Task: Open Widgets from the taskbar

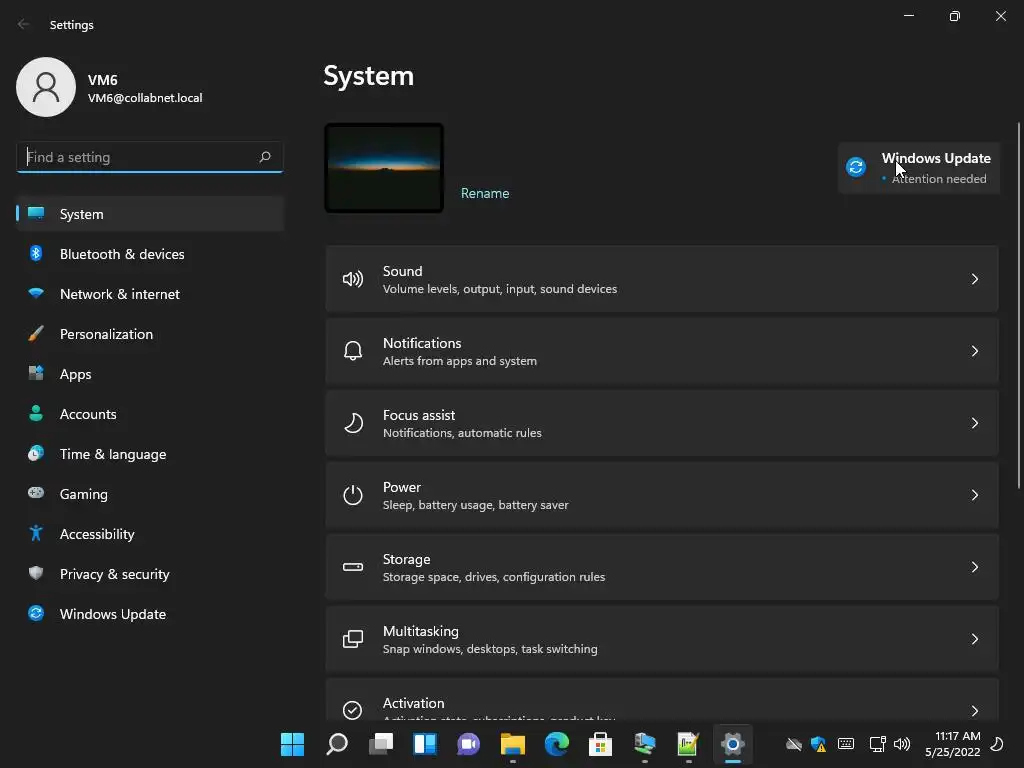Action: 424,744
